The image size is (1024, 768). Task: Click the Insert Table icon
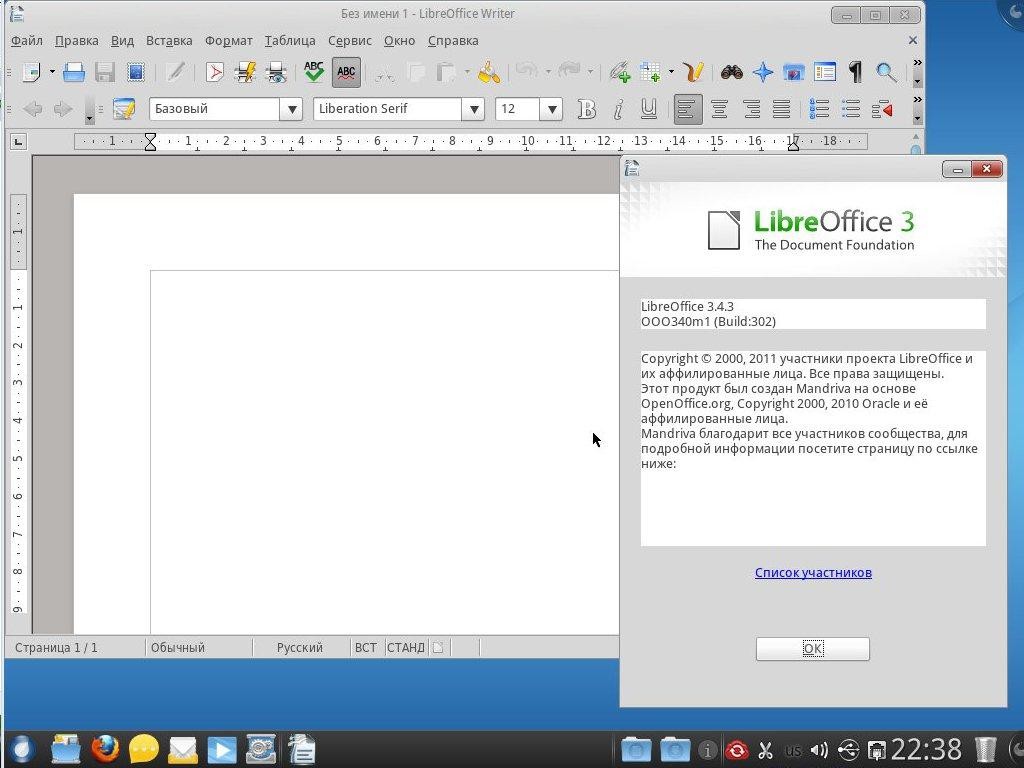tap(650, 72)
